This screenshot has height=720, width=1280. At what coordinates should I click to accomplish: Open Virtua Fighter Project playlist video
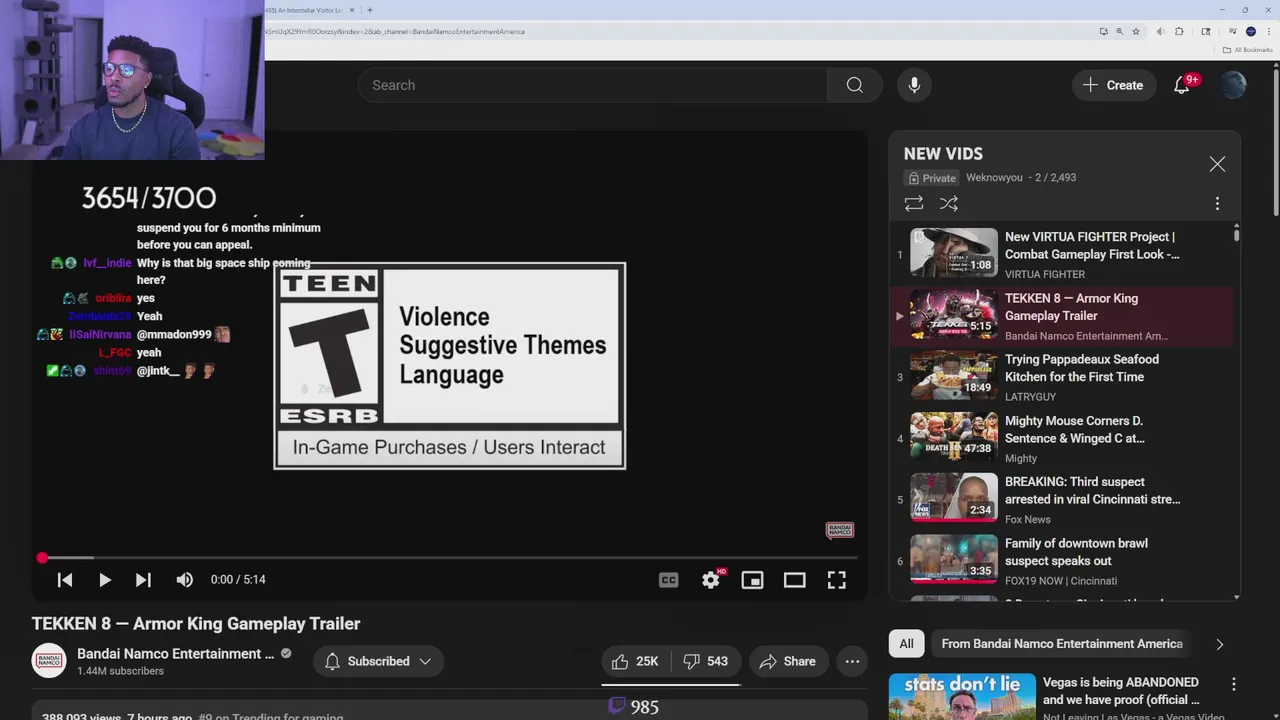click(x=1061, y=254)
